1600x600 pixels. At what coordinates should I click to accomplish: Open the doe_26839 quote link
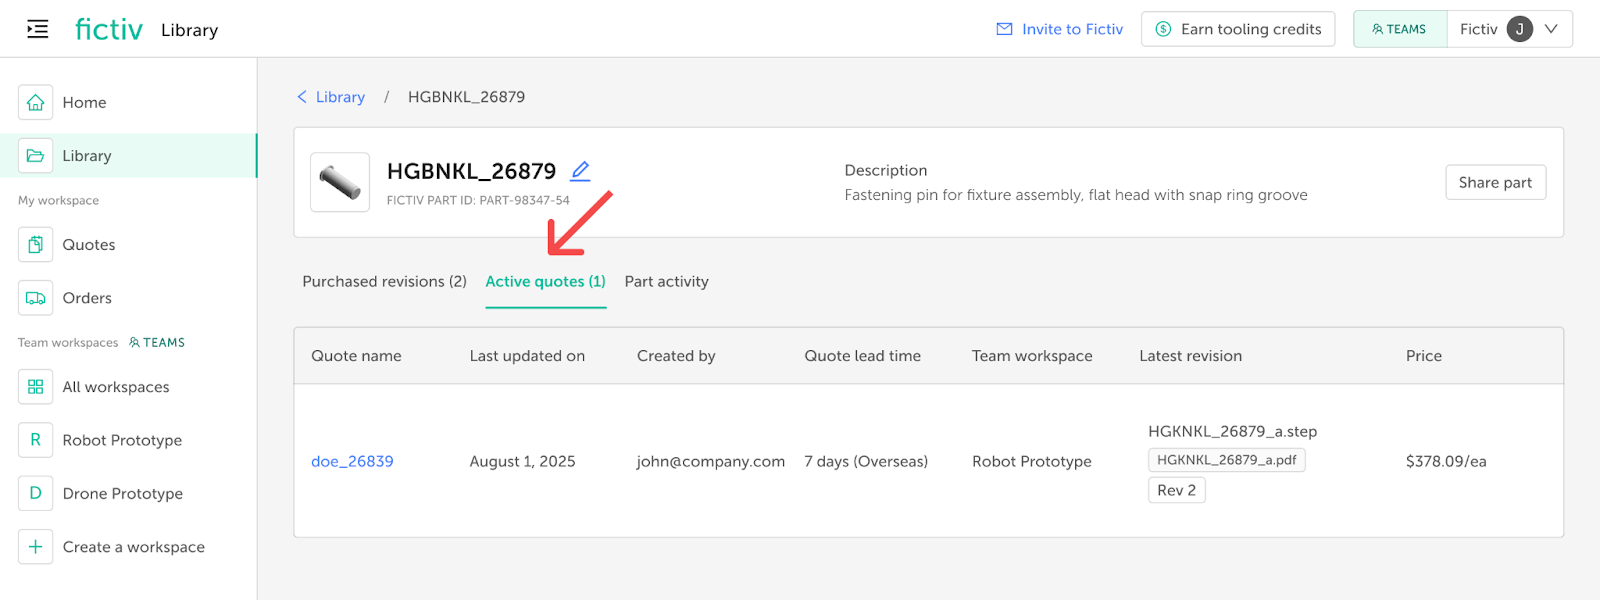click(x=352, y=461)
